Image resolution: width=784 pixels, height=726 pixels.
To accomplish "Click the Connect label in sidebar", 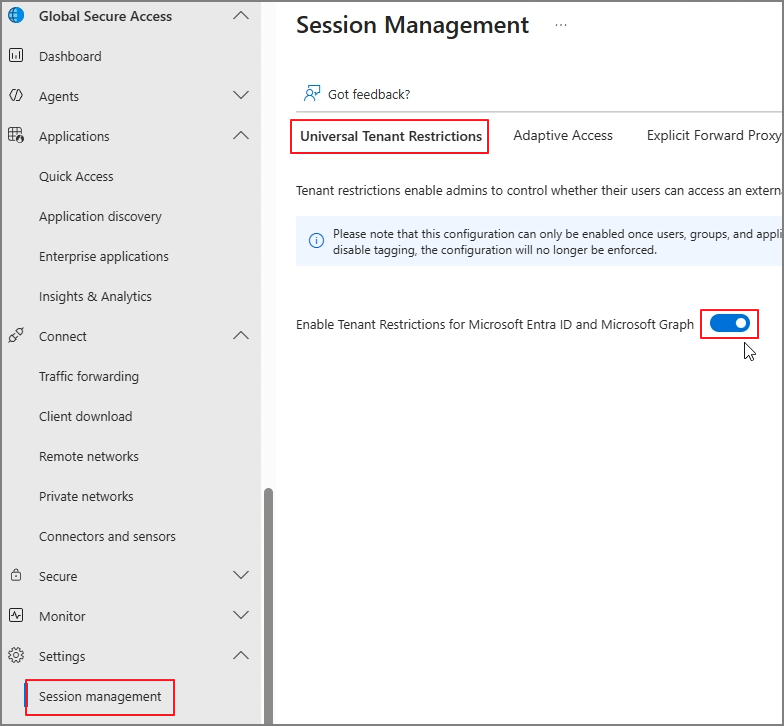I will [x=62, y=336].
